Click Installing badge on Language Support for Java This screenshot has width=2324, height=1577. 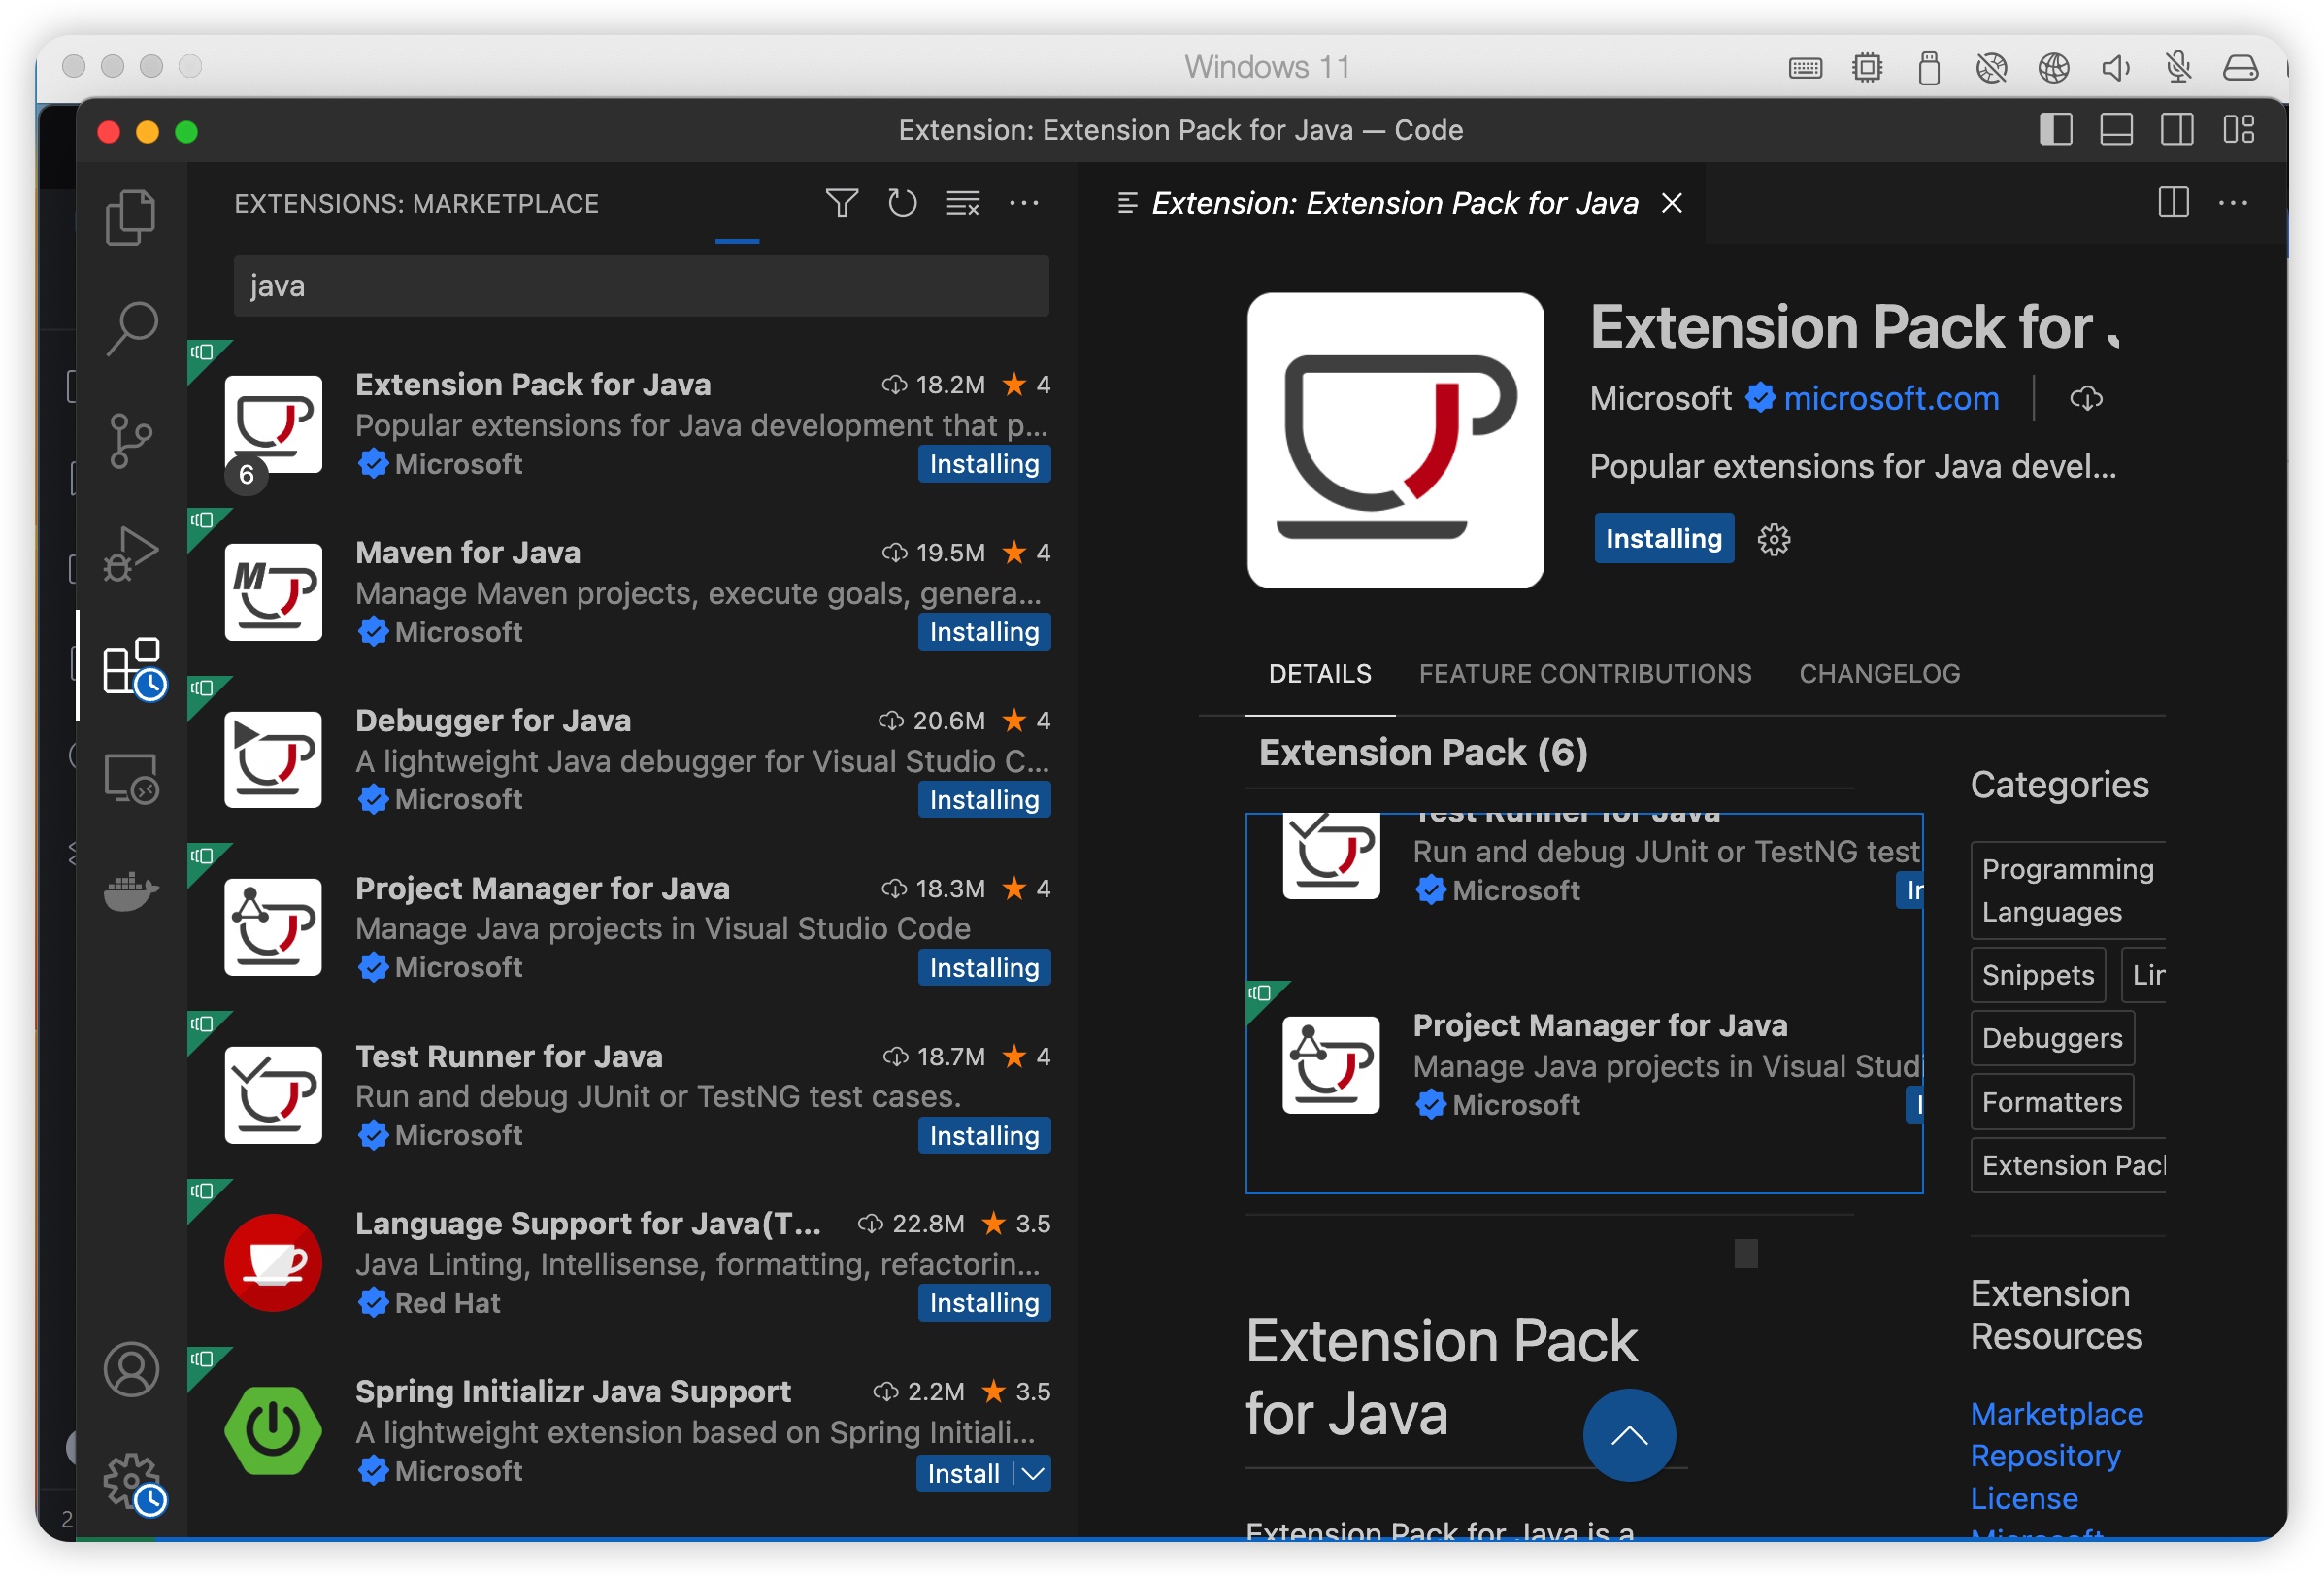tap(984, 1303)
